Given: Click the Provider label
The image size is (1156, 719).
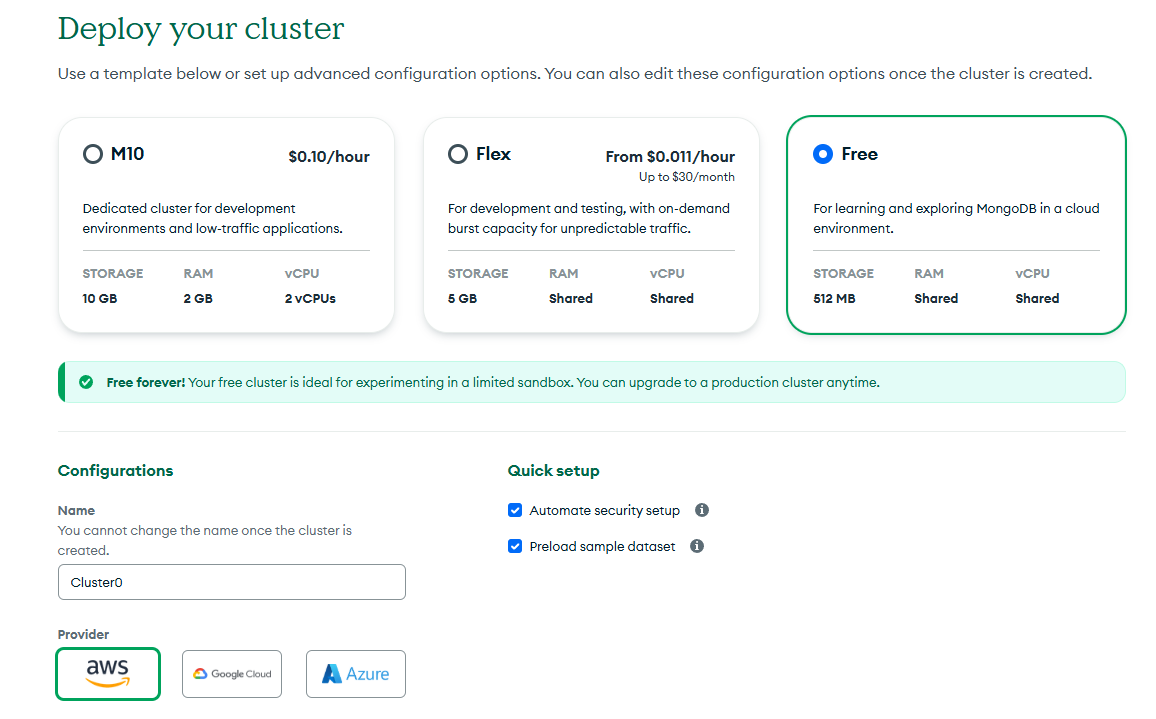Looking at the screenshot, I should click(x=83, y=634).
